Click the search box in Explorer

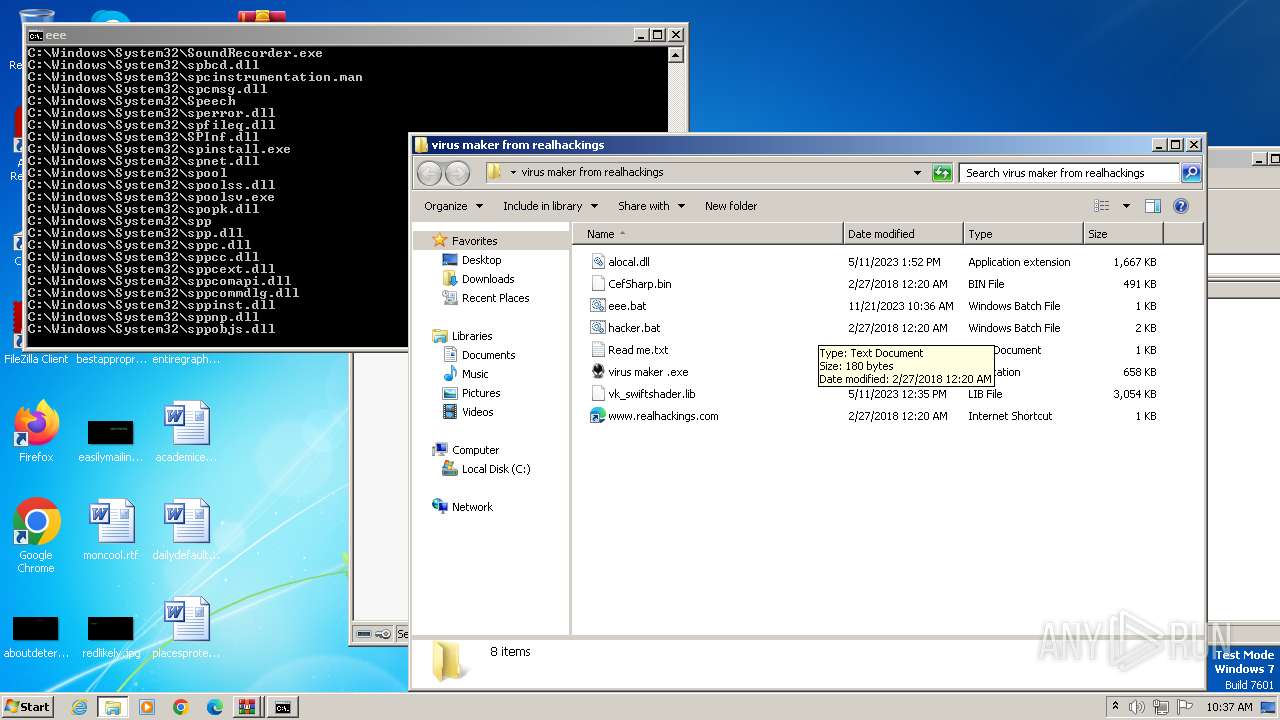[1069, 173]
